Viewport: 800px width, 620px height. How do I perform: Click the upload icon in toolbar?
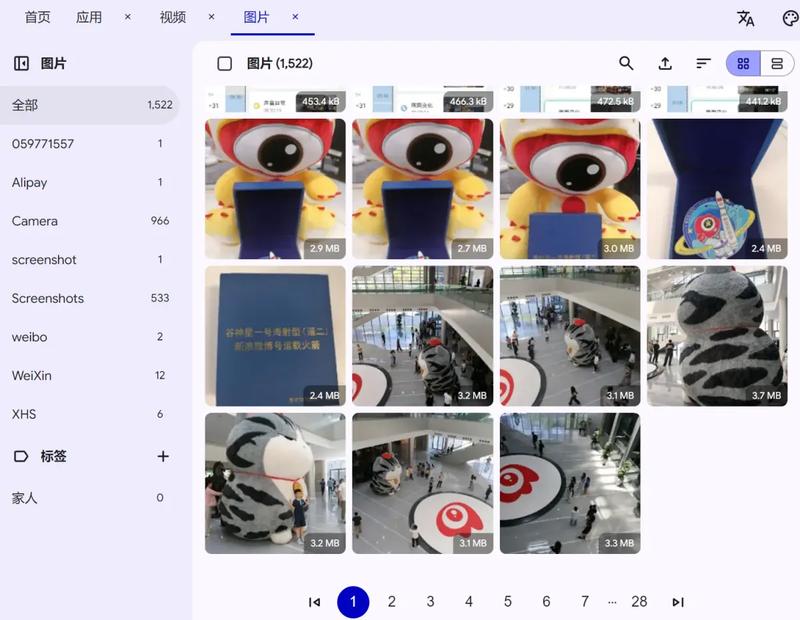tap(665, 63)
